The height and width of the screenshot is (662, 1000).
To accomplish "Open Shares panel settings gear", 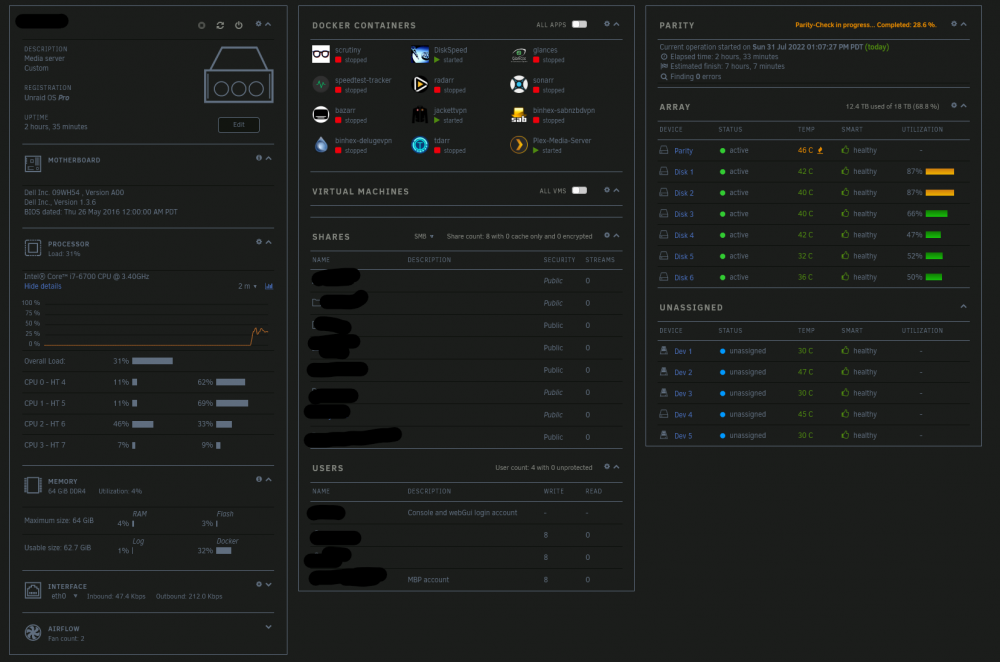I will tap(607, 235).
